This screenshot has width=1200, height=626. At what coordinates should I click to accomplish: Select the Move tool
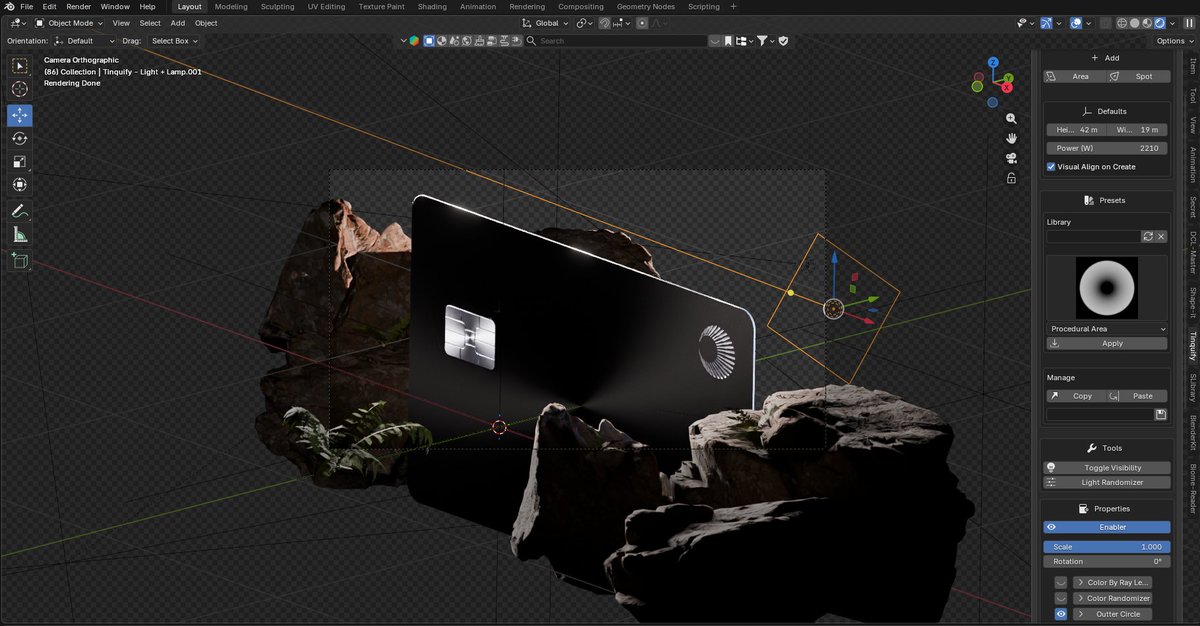coord(20,115)
